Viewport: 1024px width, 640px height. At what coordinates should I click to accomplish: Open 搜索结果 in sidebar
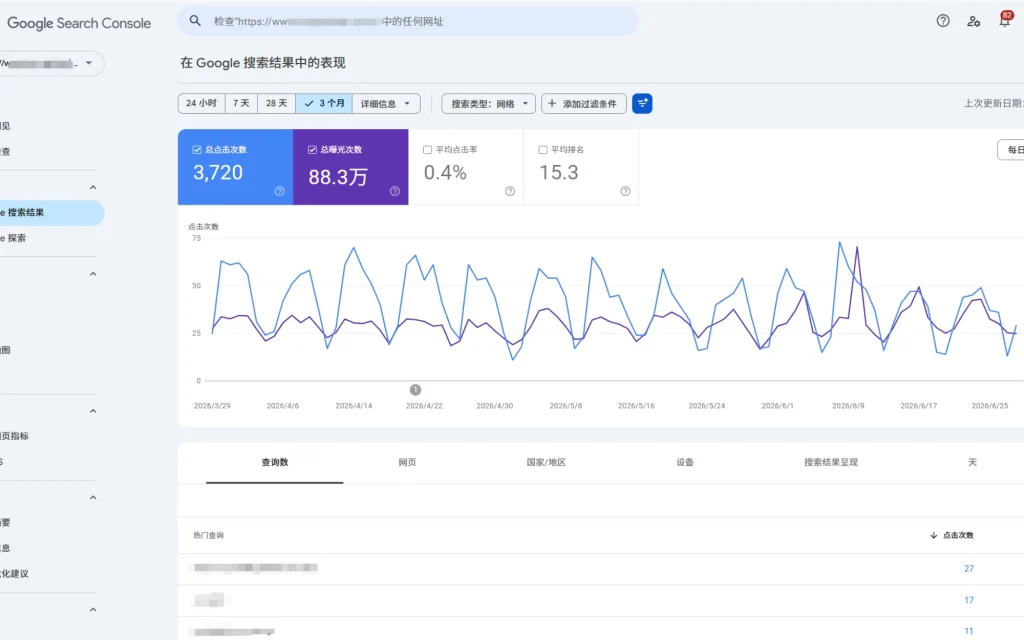51,213
